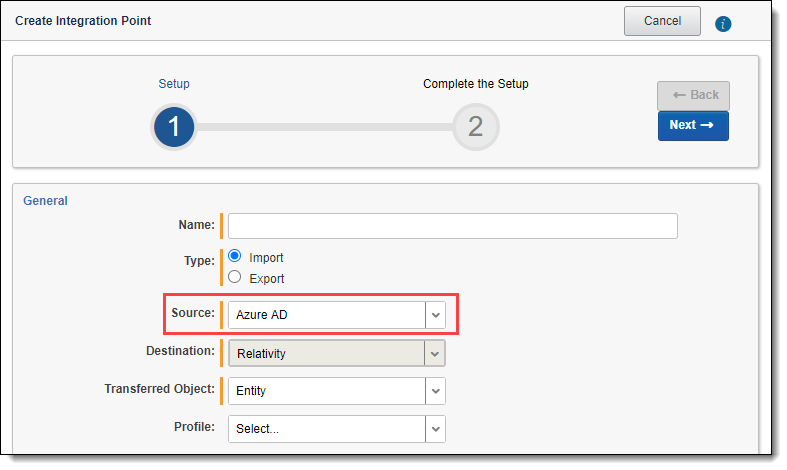Click the step 2 circle indicator

pos(475,126)
